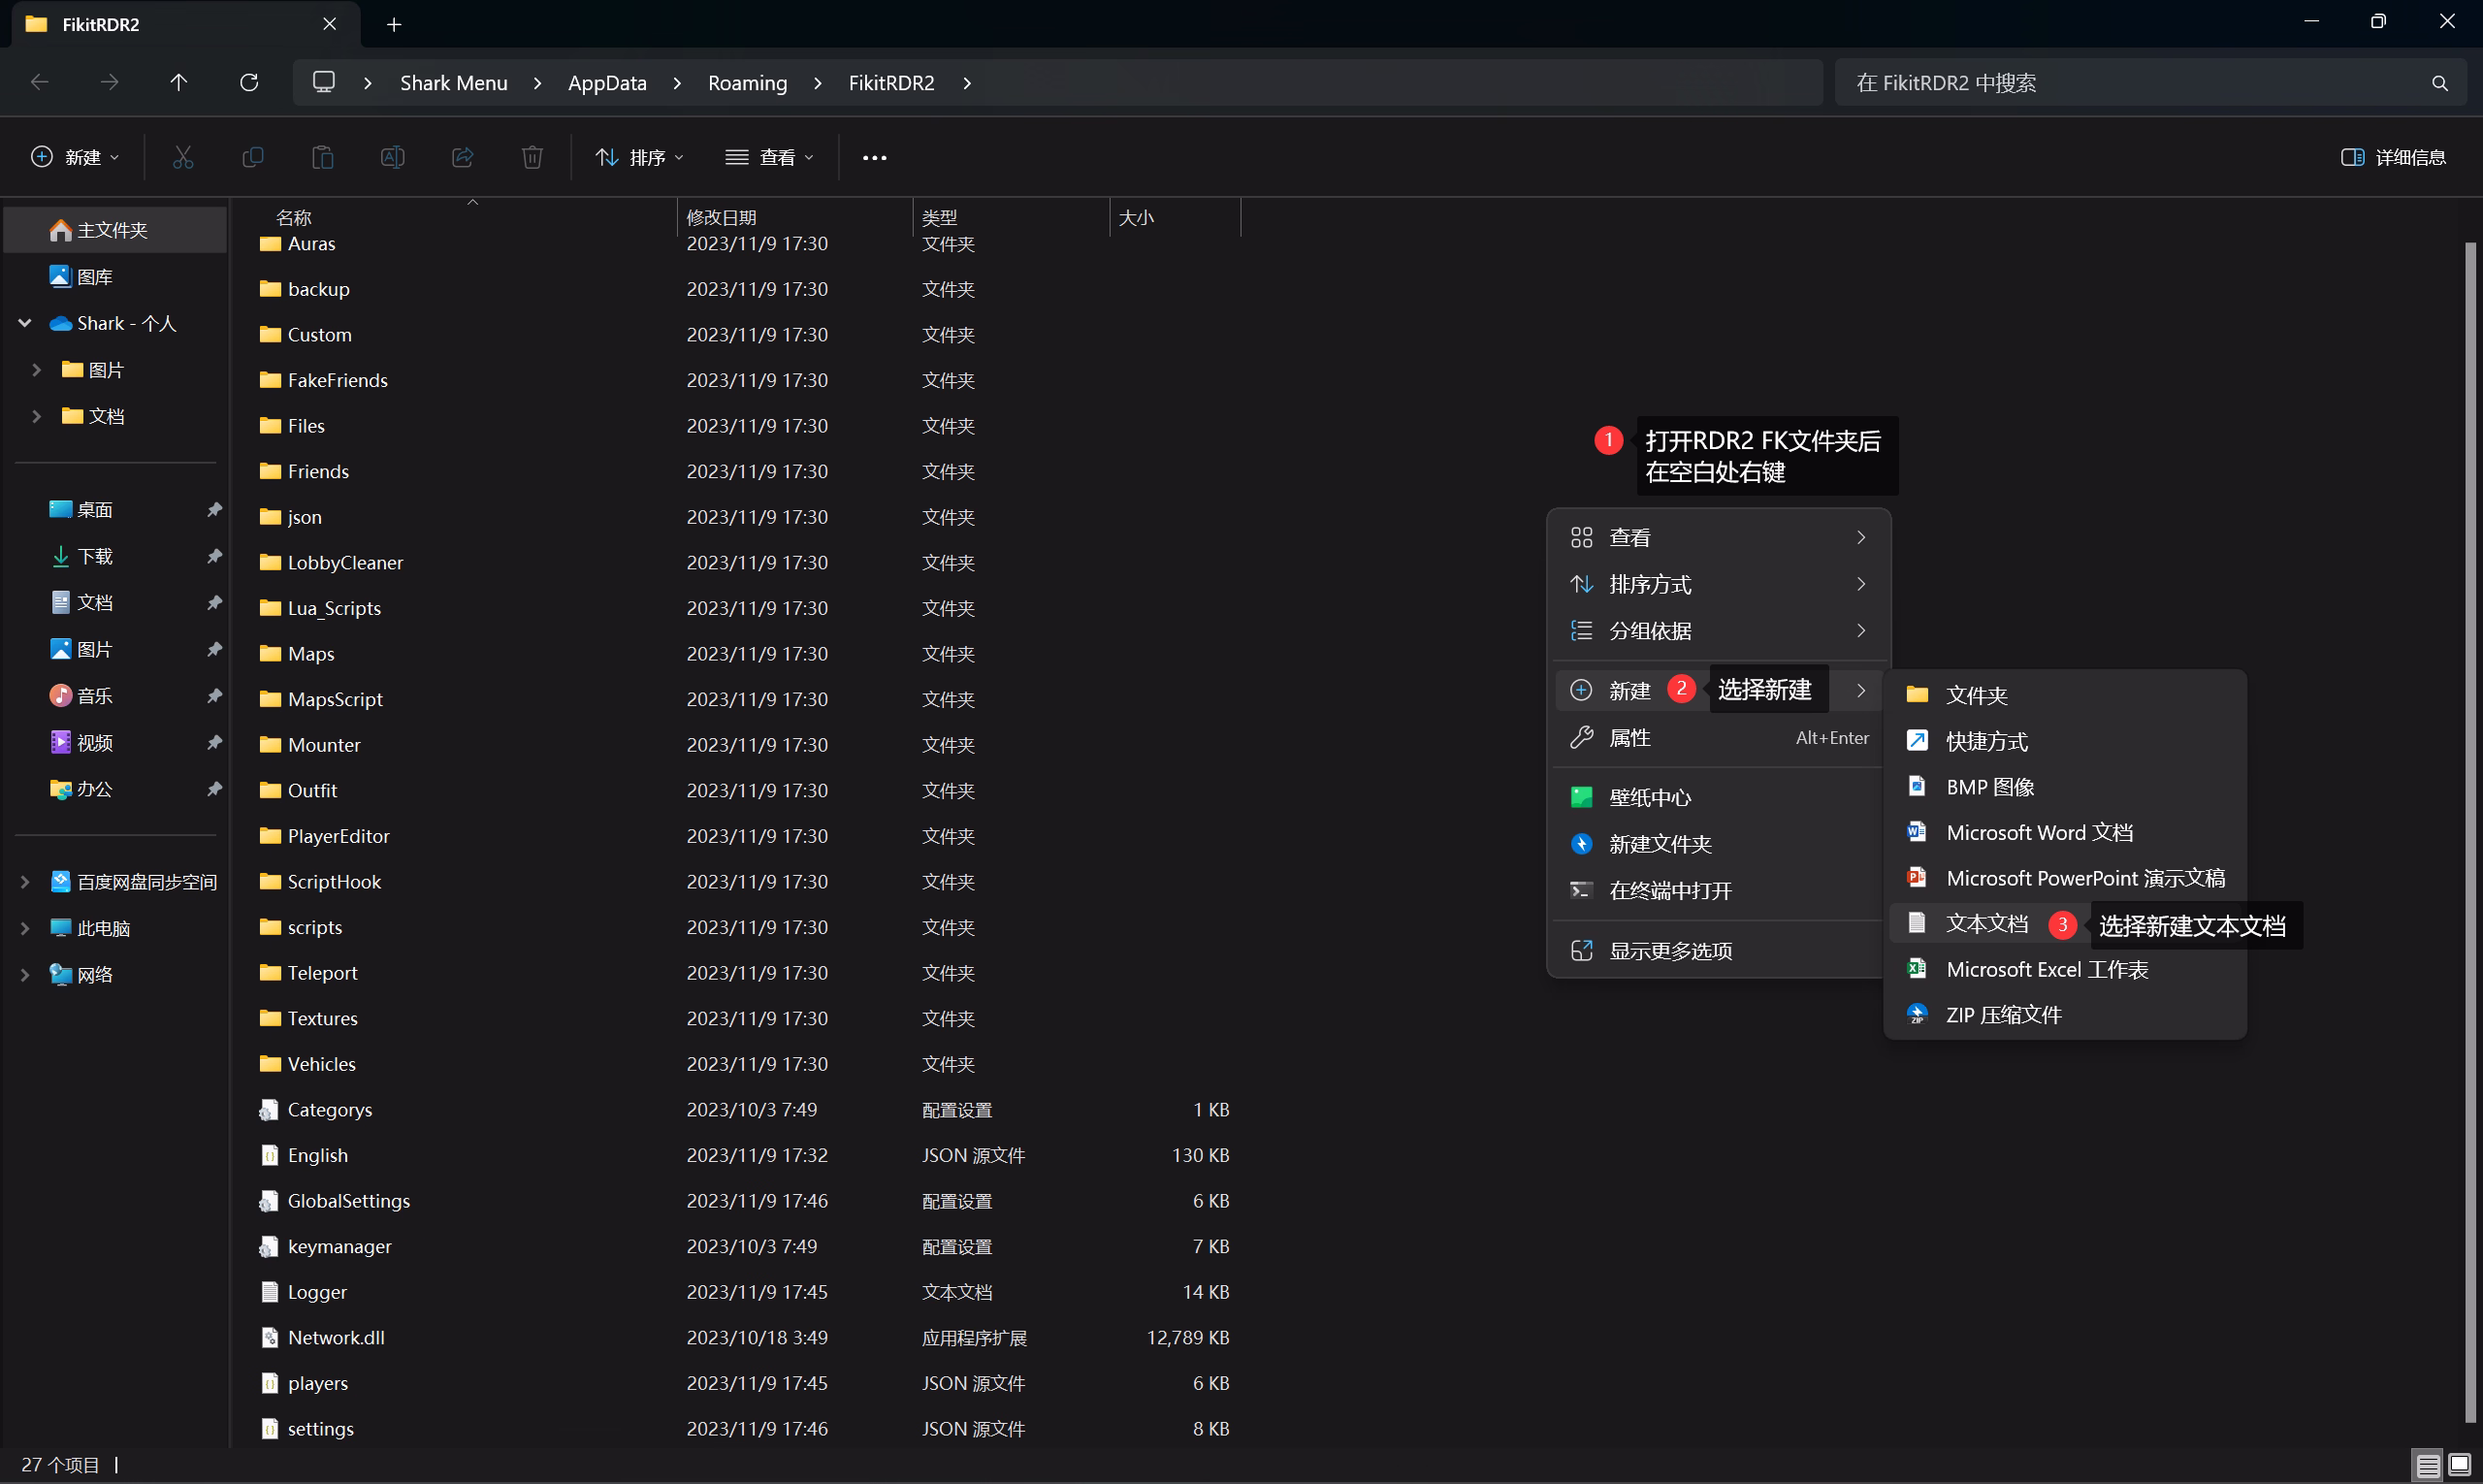Click the Share toolbar icon

click(x=462, y=157)
